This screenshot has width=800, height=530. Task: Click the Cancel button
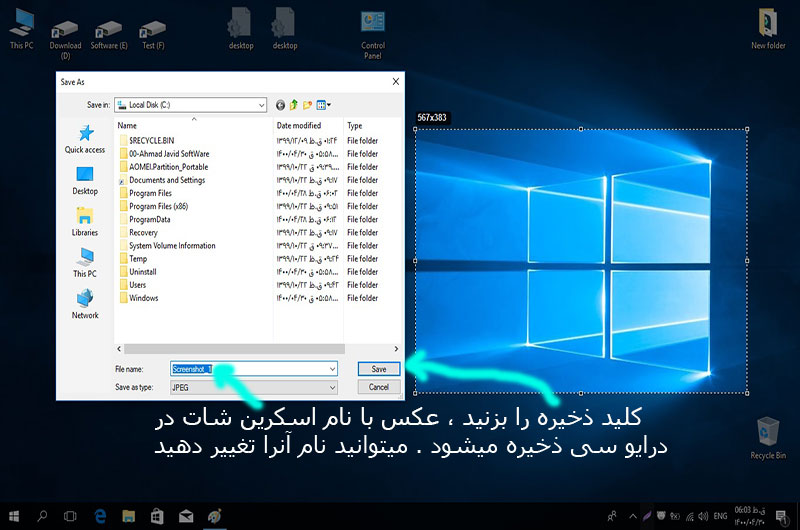tap(379, 387)
